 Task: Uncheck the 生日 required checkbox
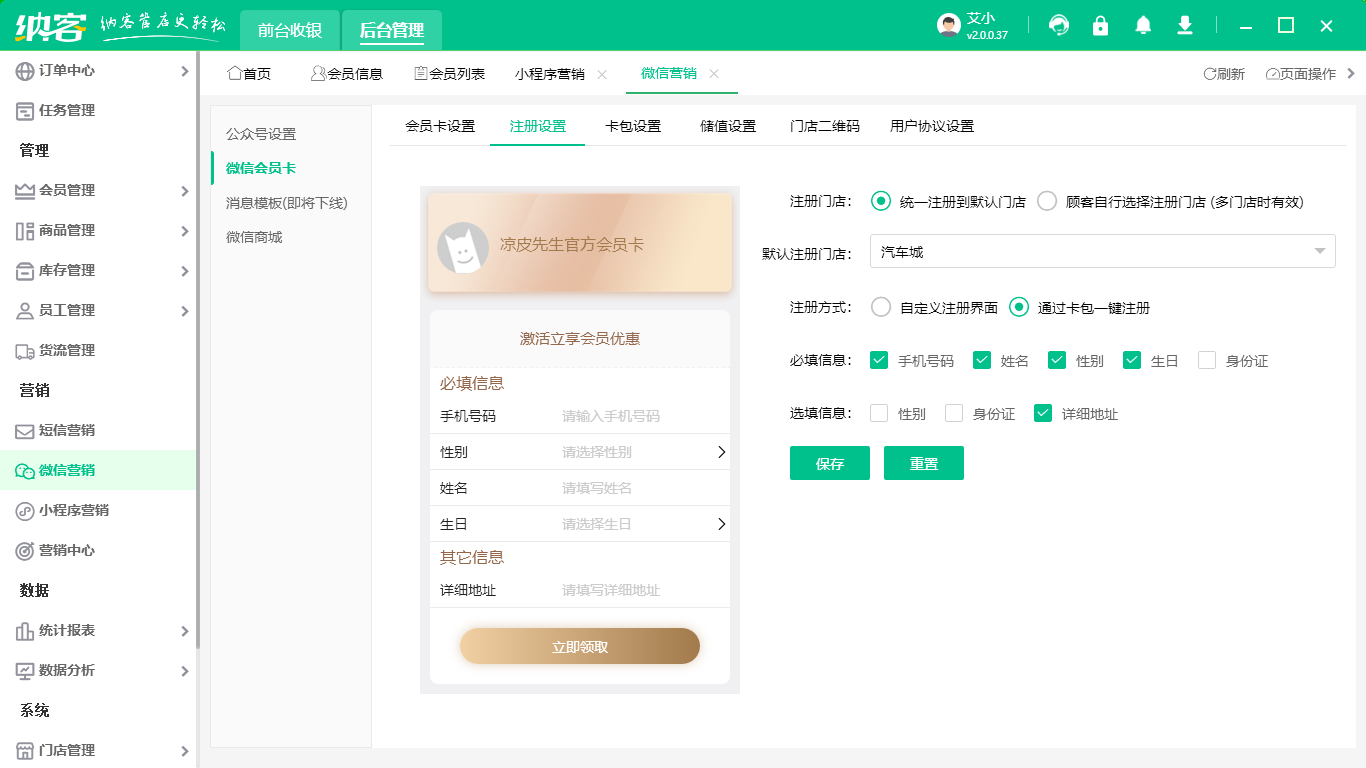pos(1132,360)
